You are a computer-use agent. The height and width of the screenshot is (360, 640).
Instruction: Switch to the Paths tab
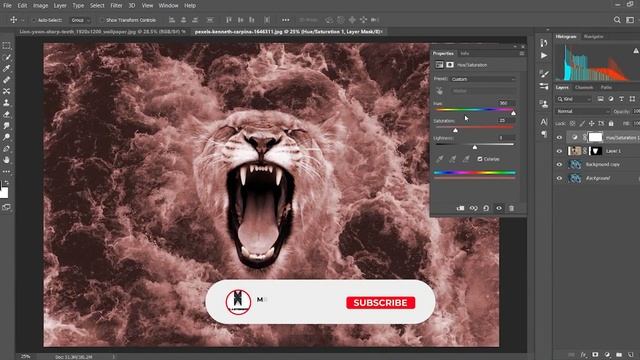606,87
